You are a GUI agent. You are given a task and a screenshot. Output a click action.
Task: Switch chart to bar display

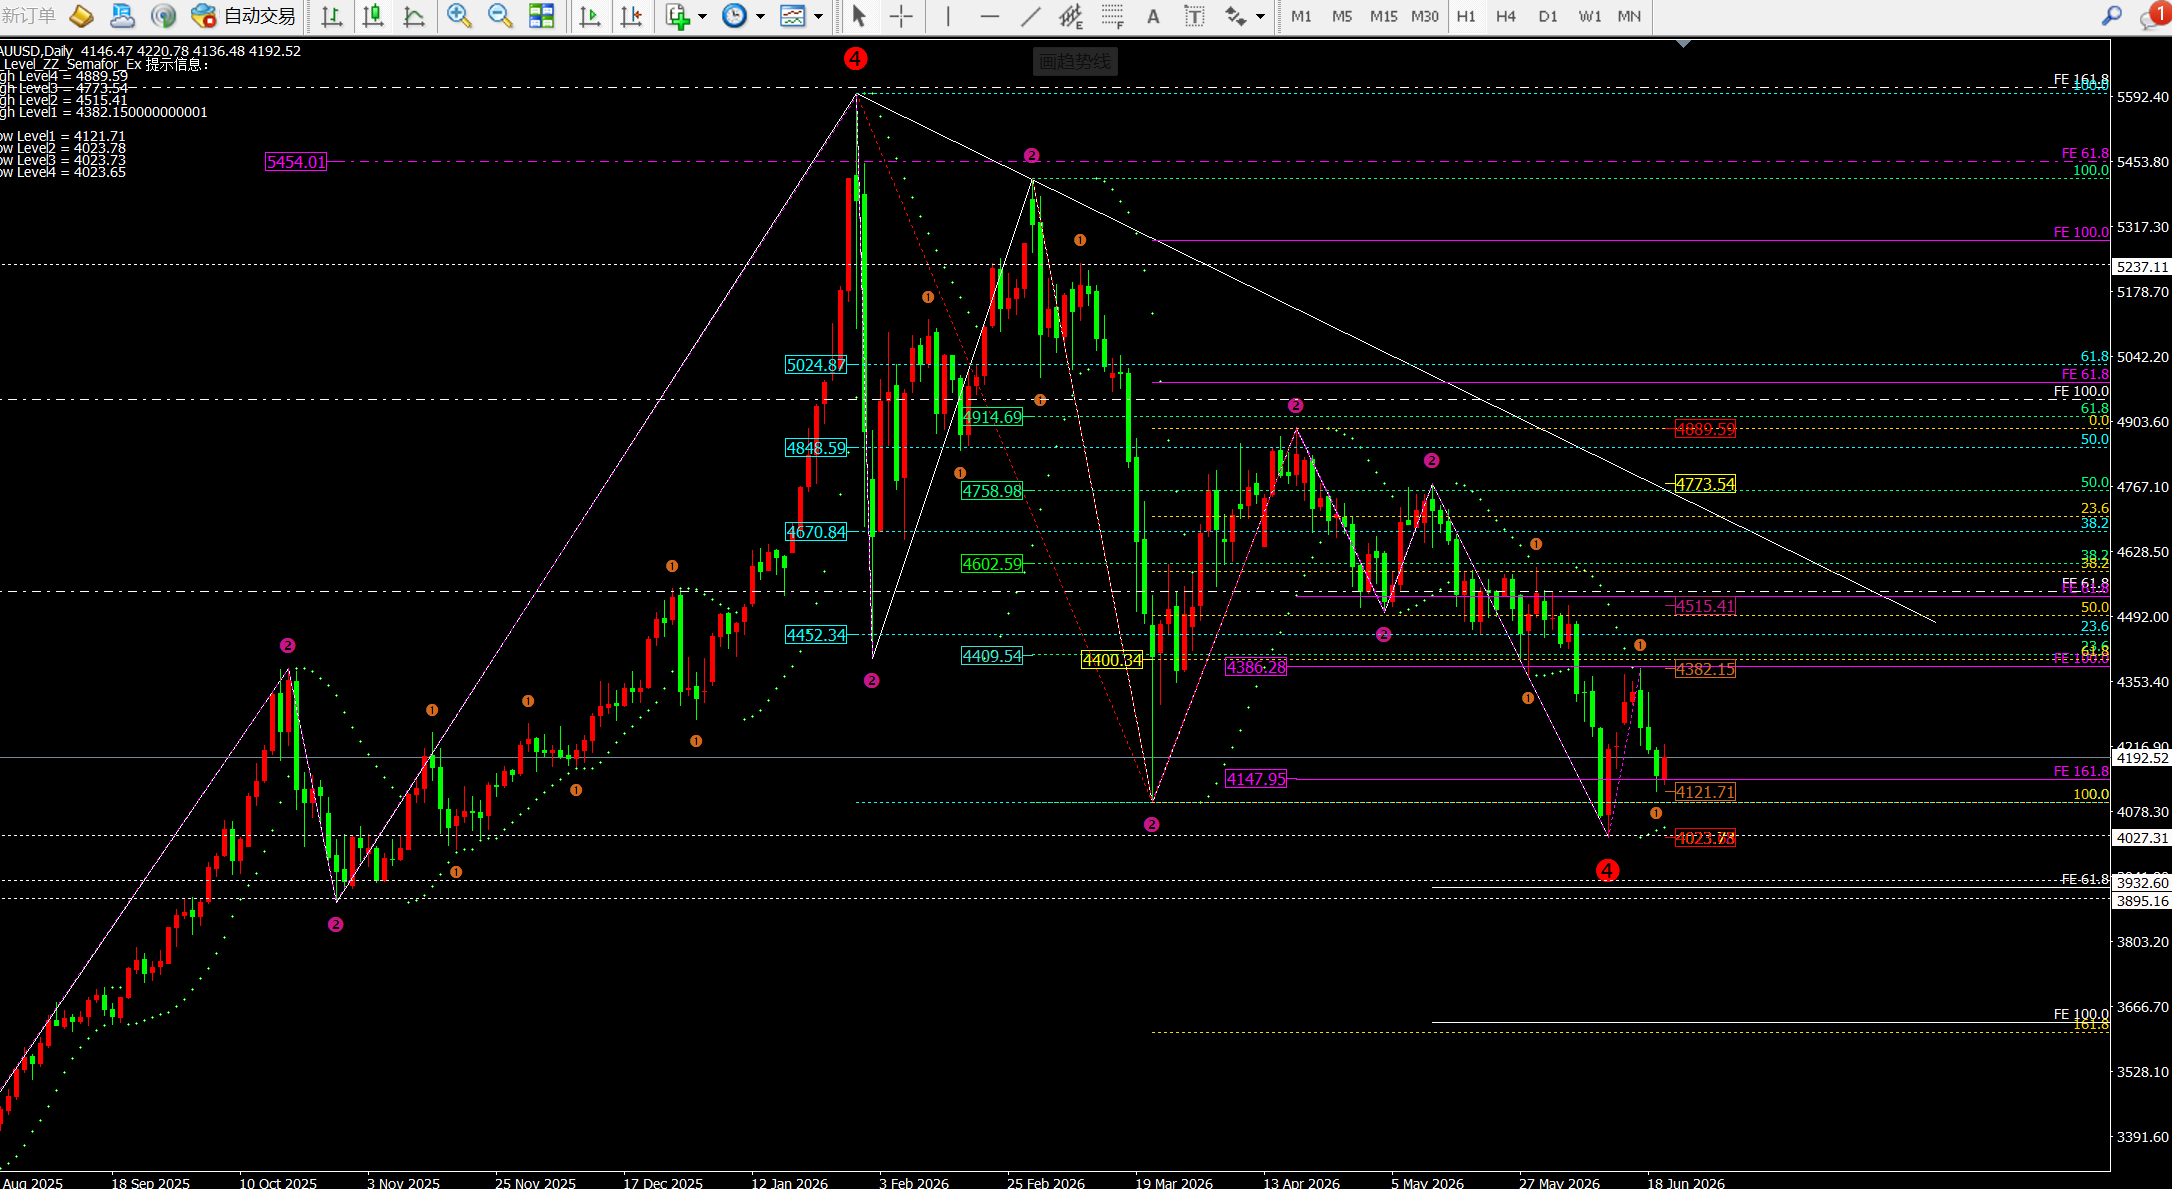coord(331,16)
